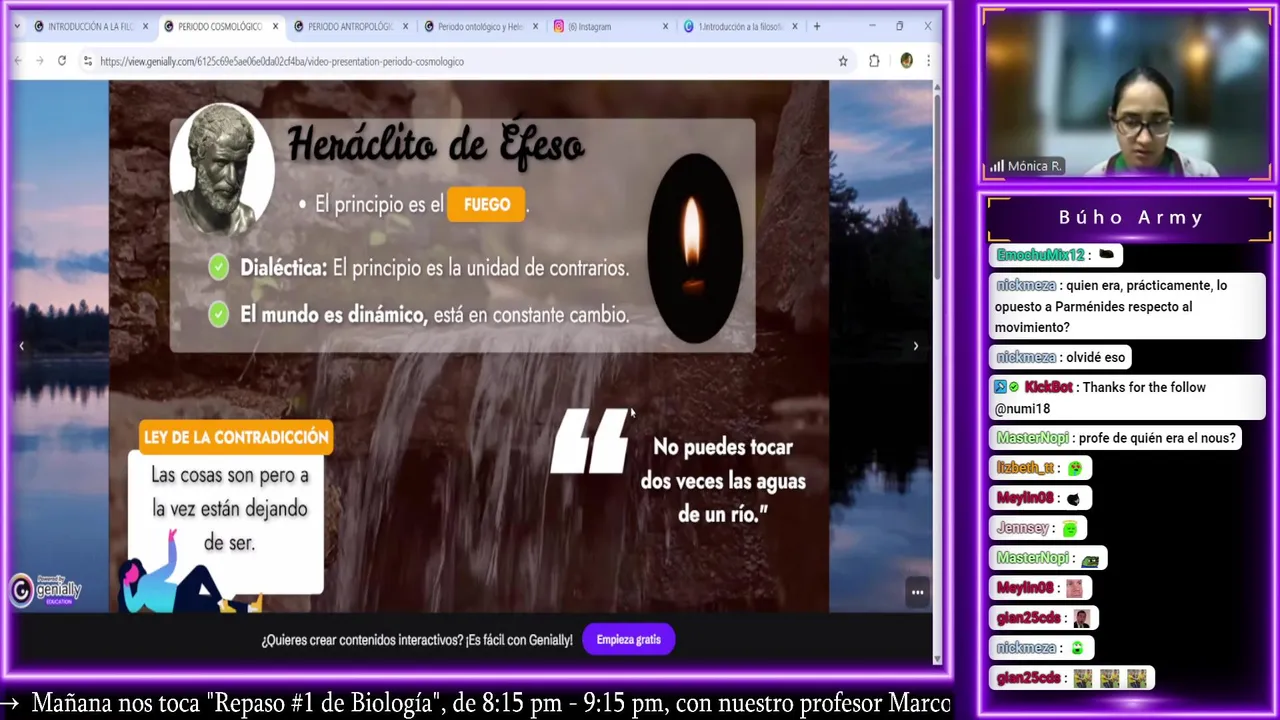Close the PERIODO COSMOLÓGICO tab

click(275, 26)
